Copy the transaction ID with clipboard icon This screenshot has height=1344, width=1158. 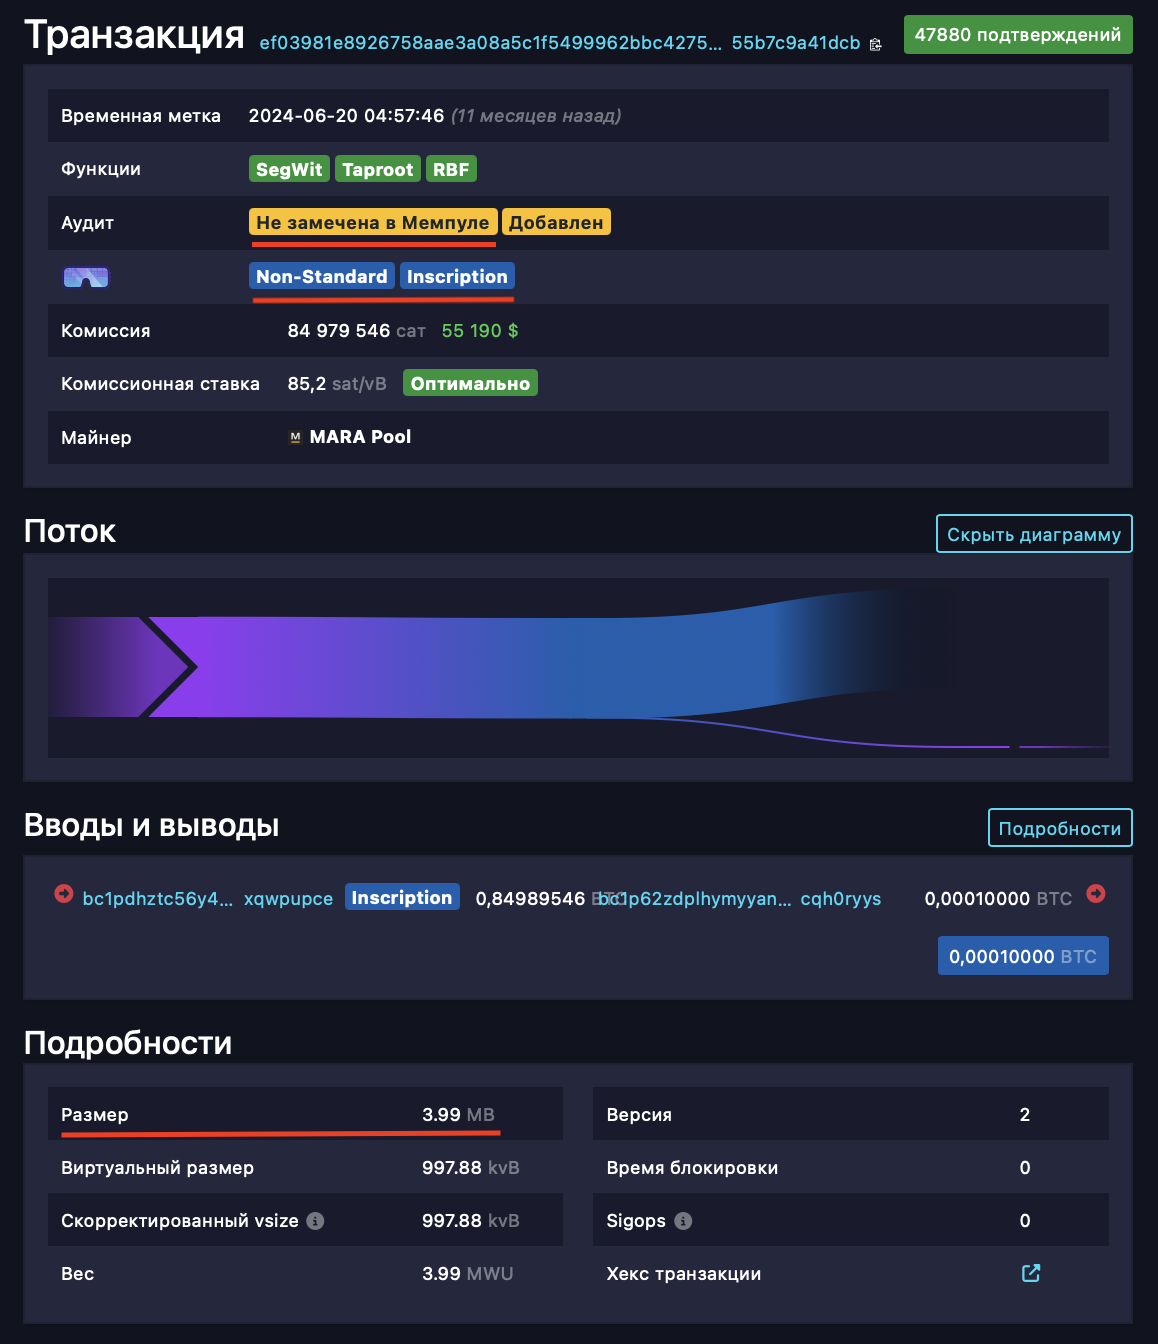coord(876,44)
